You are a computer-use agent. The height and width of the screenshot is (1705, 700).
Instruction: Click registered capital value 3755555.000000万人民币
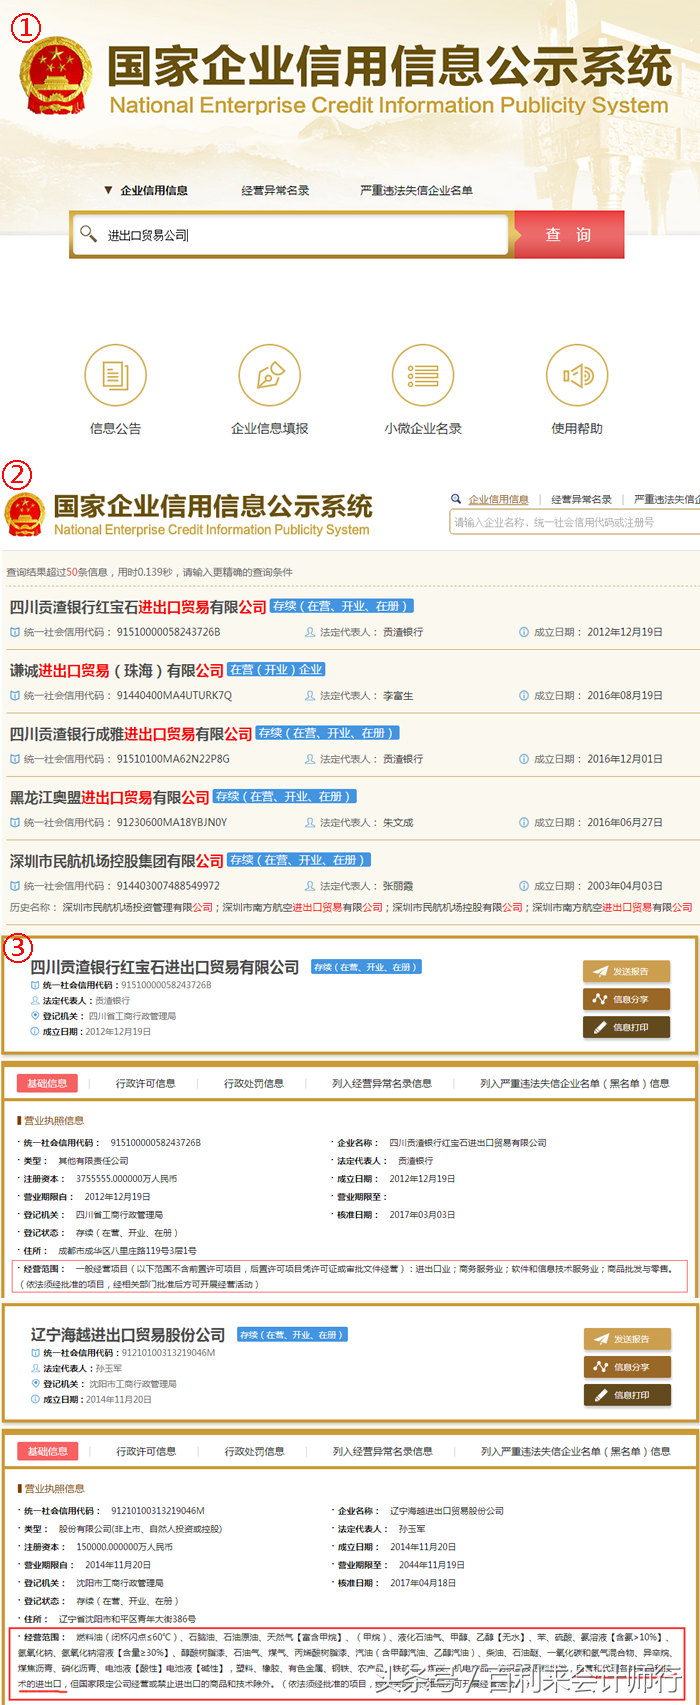(x=126, y=1179)
